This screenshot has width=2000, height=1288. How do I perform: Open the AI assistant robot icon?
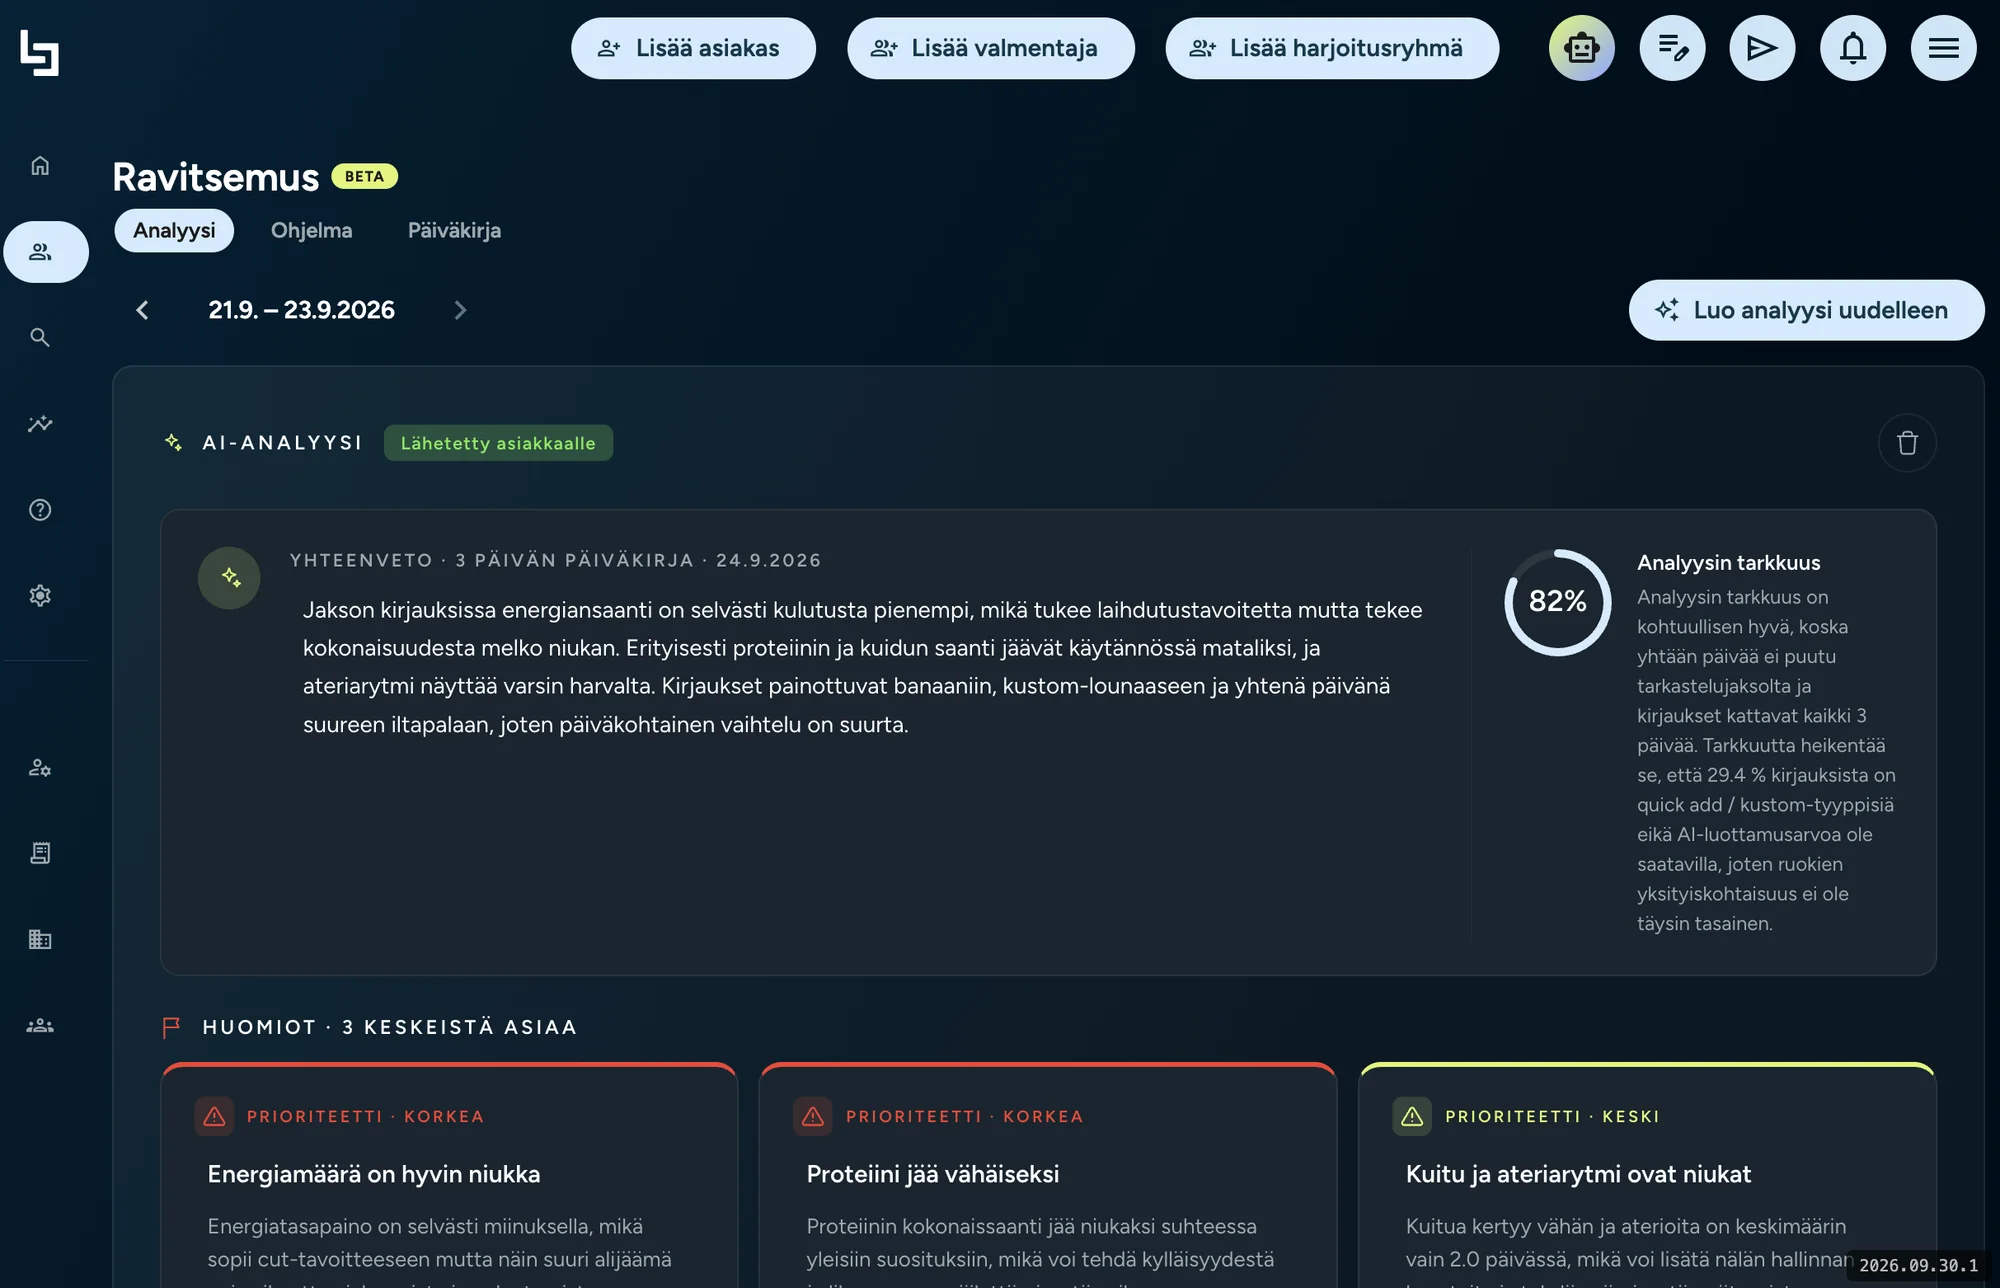pyautogui.click(x=1582, y=48)
